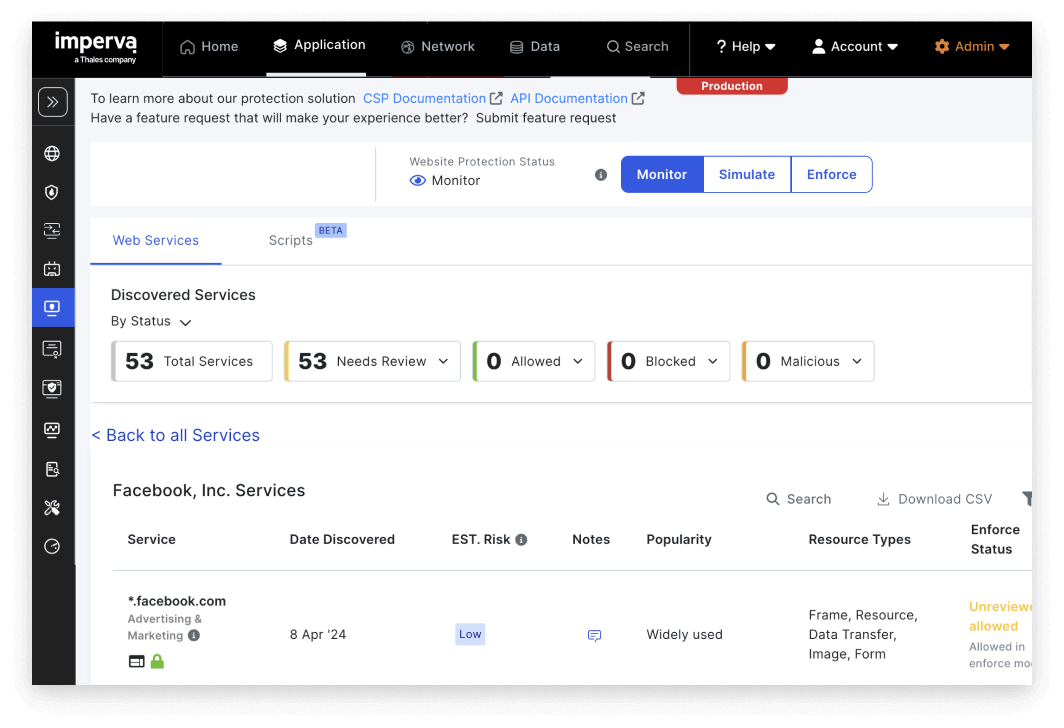Open the CSP Documentation link
The width and height of the screenshot is (1064, 728).
[x=425, y=98]
